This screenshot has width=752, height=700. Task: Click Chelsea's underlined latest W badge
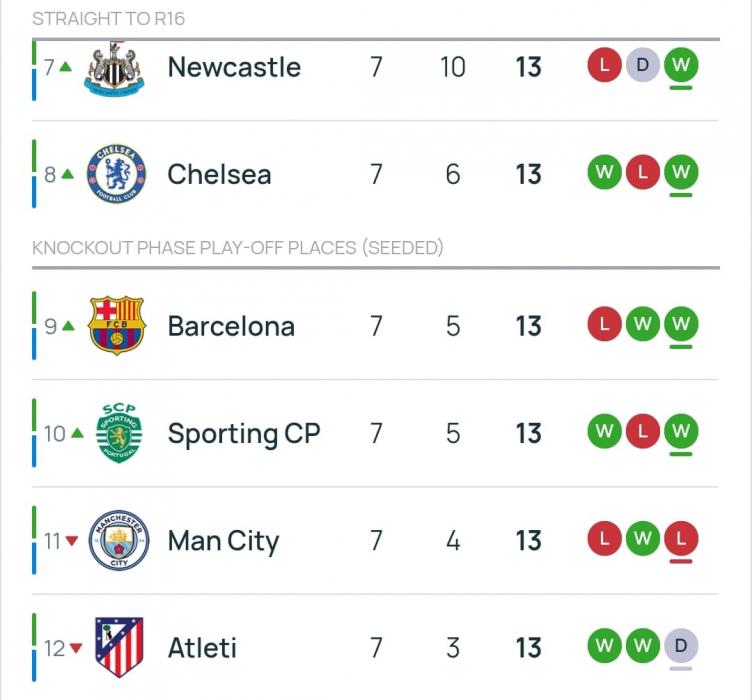point(681,173)
